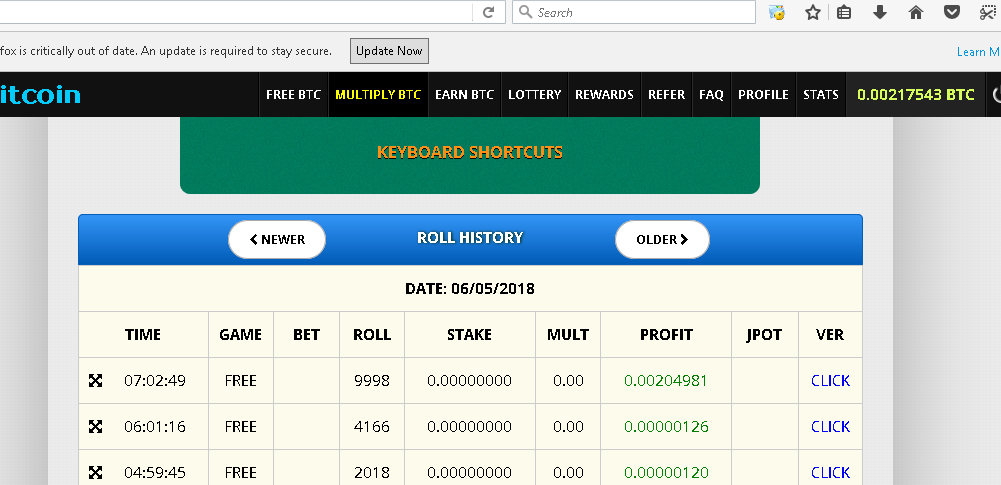Click the cross icon for 04:59:45 roll
Viewport: 1001px width, 485px height.
click(x=95, y=473)
